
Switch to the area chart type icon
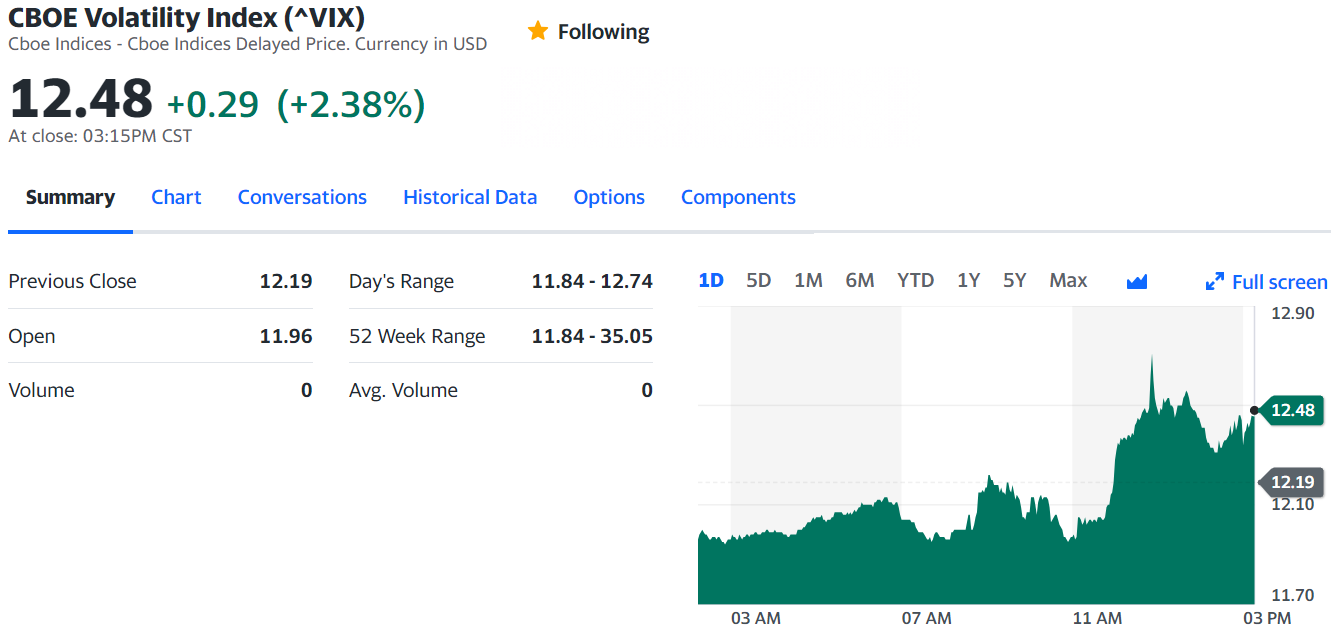tap(1136, 282)
